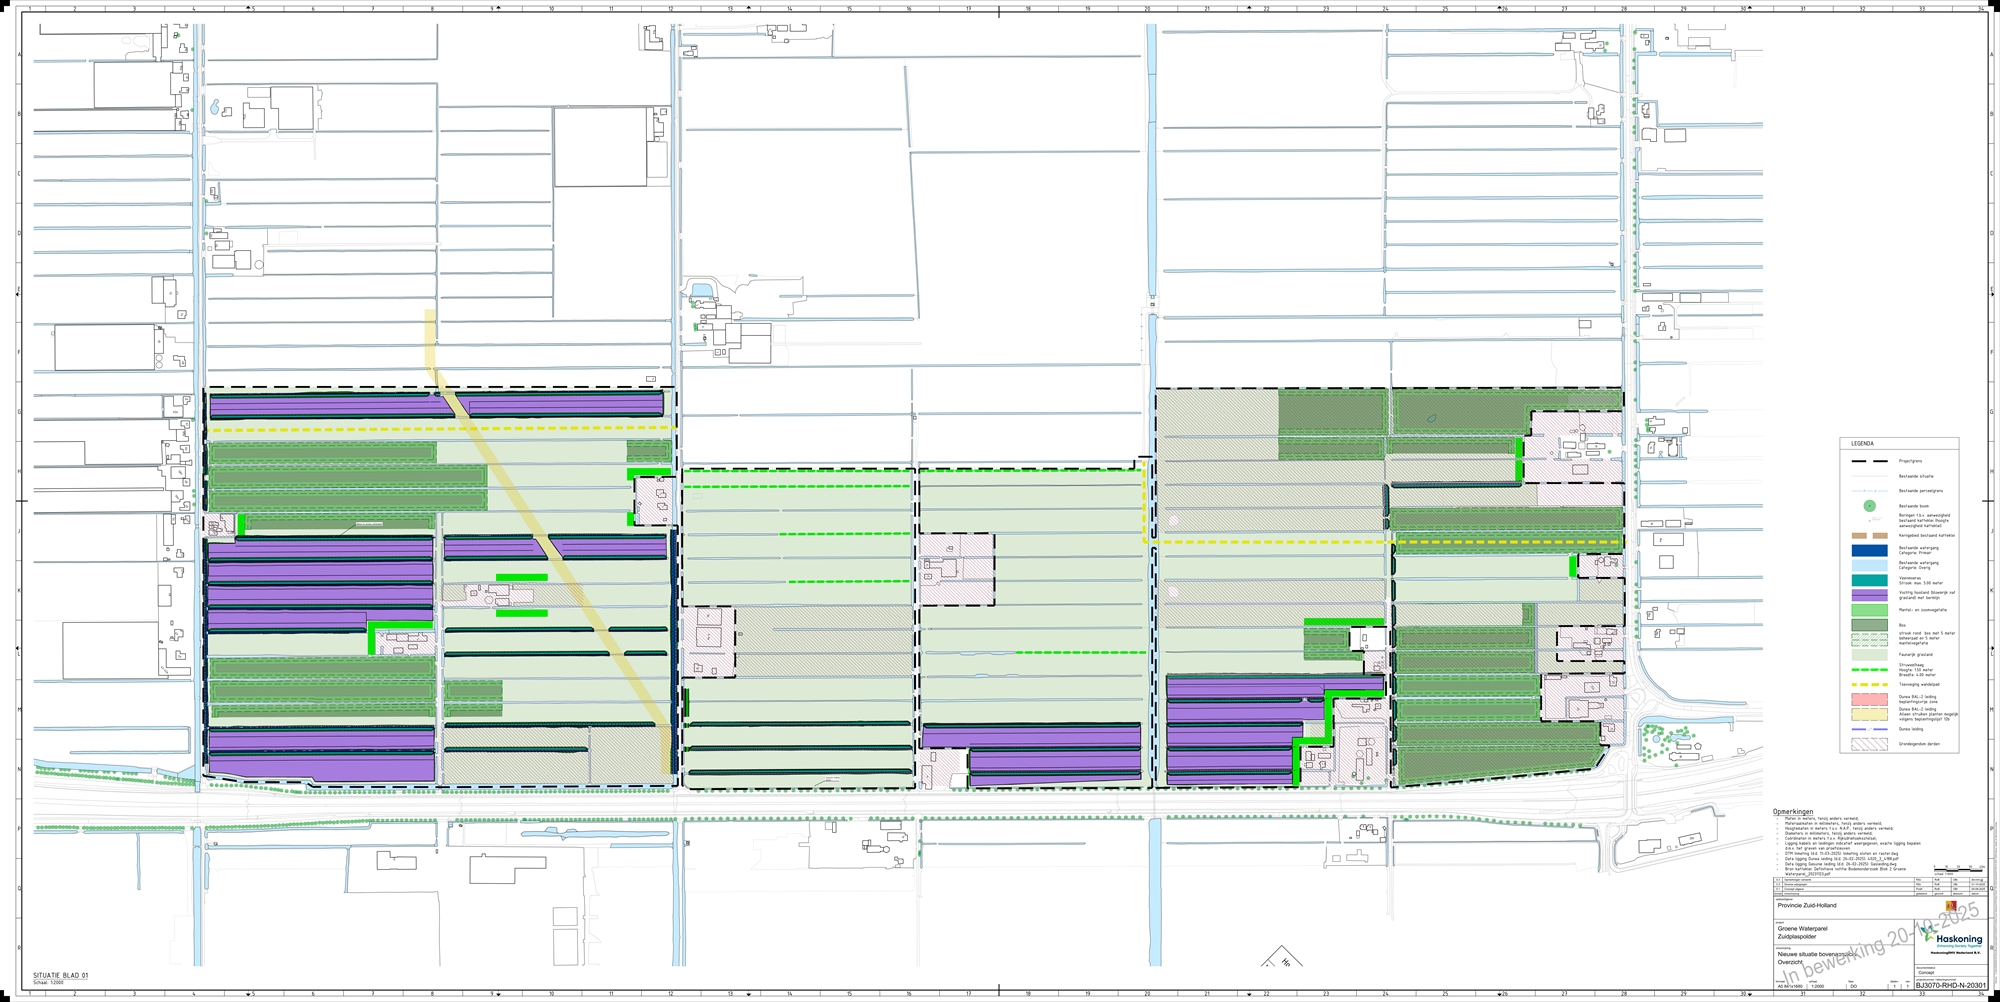
Task: Click the green tree symbol for Bestaande boom
Action: coord(1869,507)
